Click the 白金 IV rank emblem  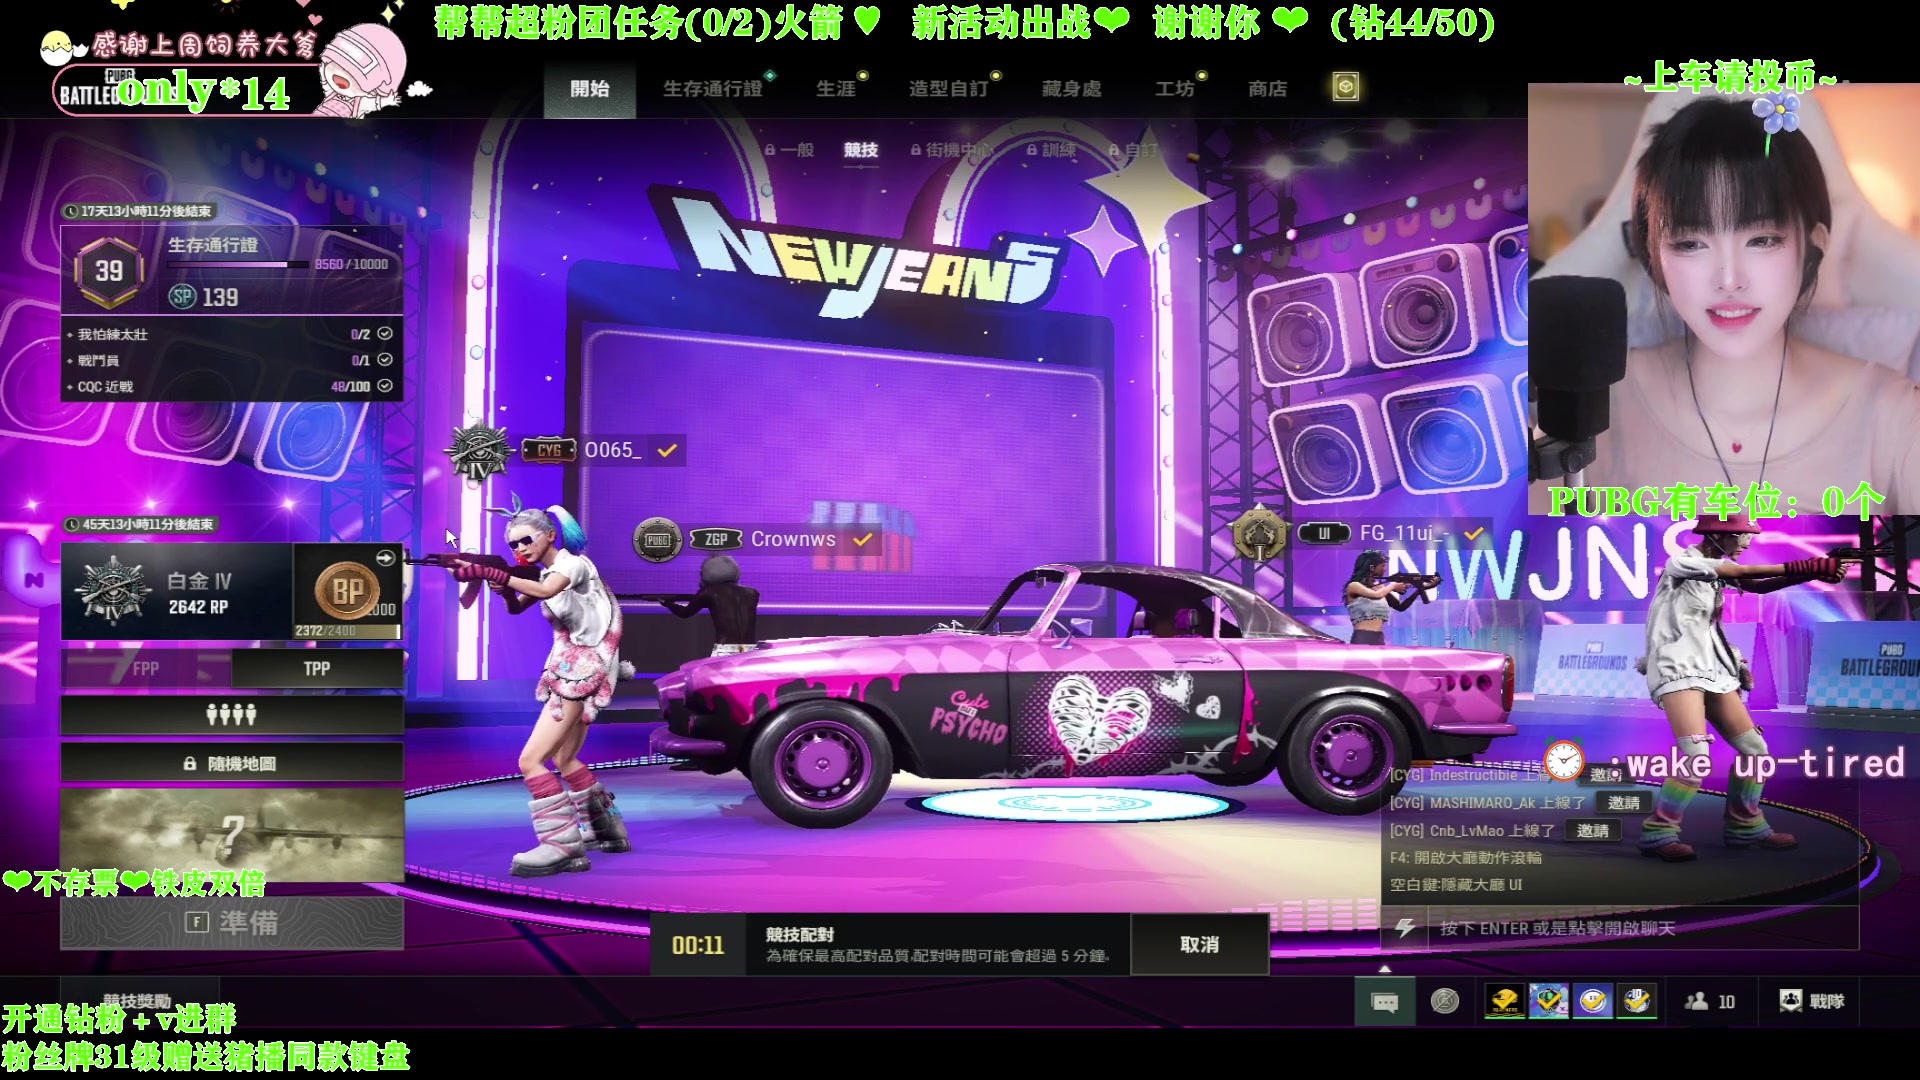click(x=113, y=591)
